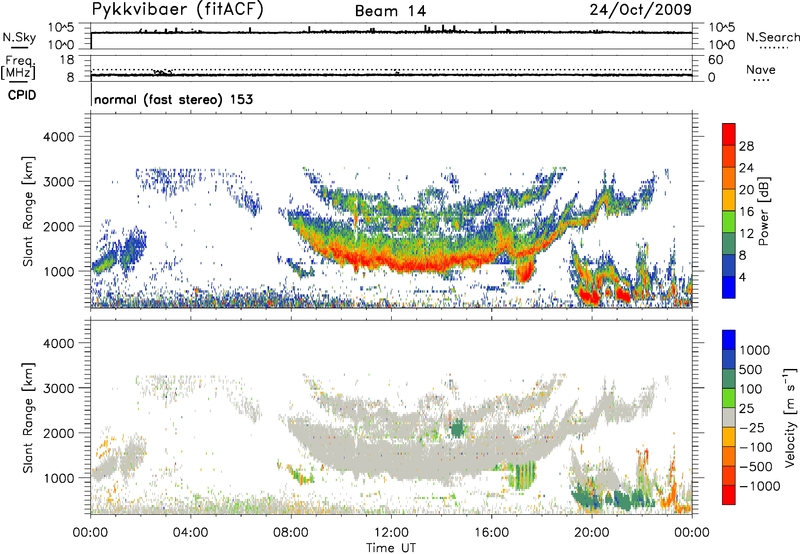Click Velocity color bar blue segment above 1000
Screen dimensions: 800x554
coord(729,340)
